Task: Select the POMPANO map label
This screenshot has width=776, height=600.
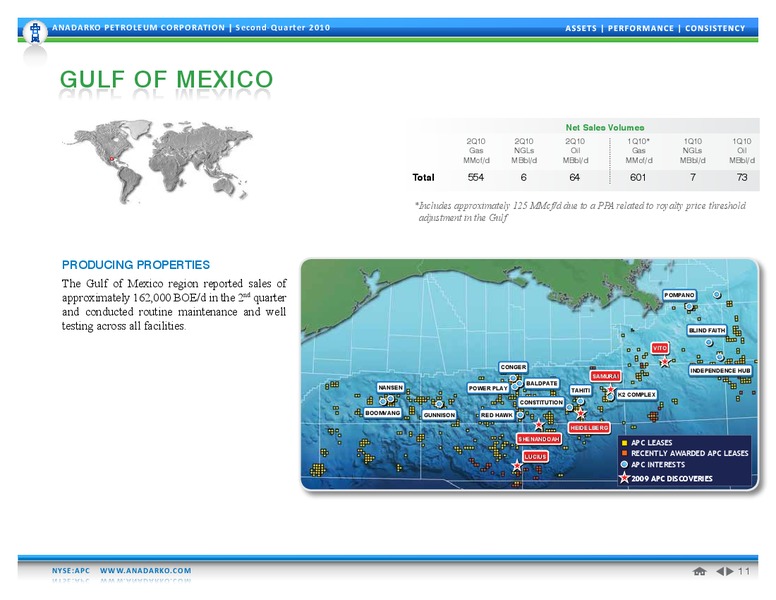Action: click(x=679, y=295)
